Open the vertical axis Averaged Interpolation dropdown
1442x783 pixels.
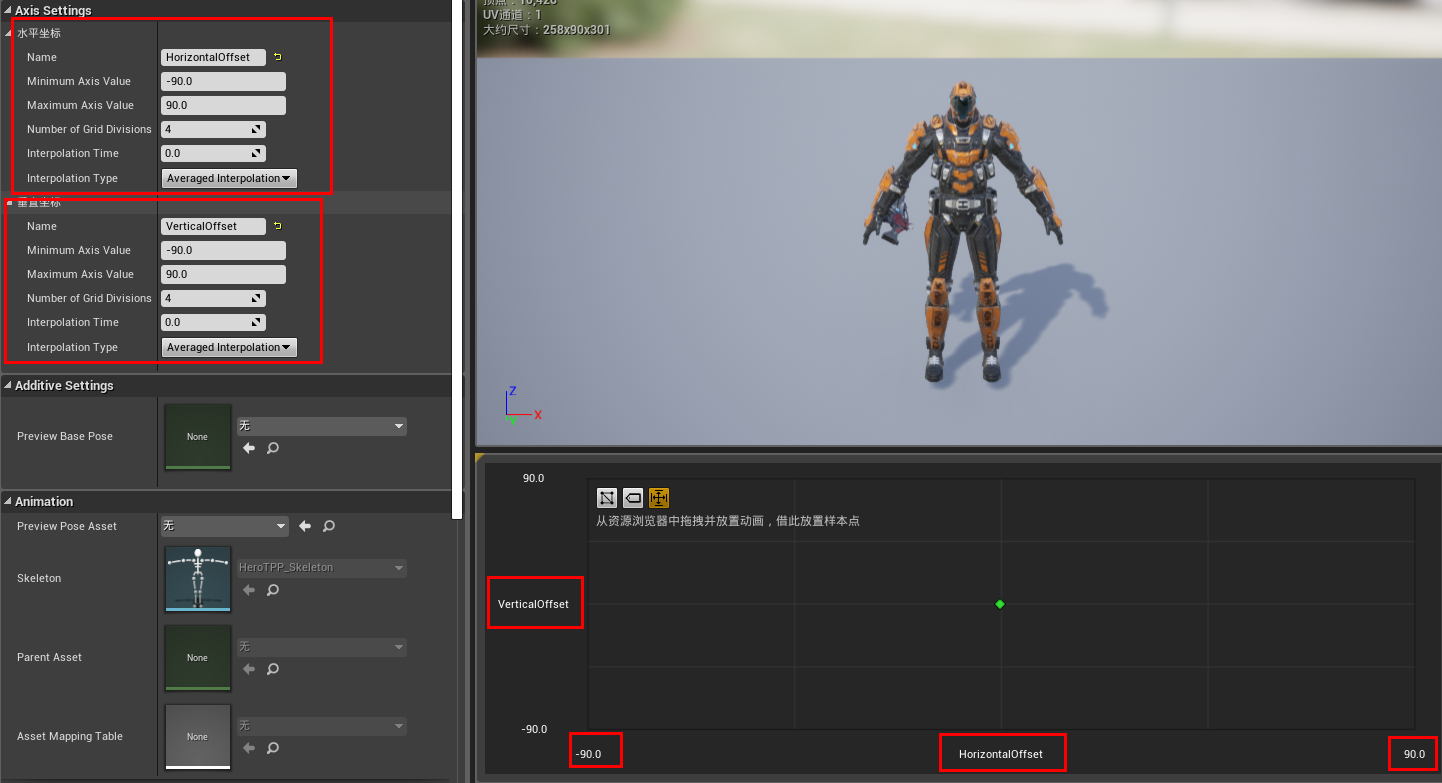(228, 347)
